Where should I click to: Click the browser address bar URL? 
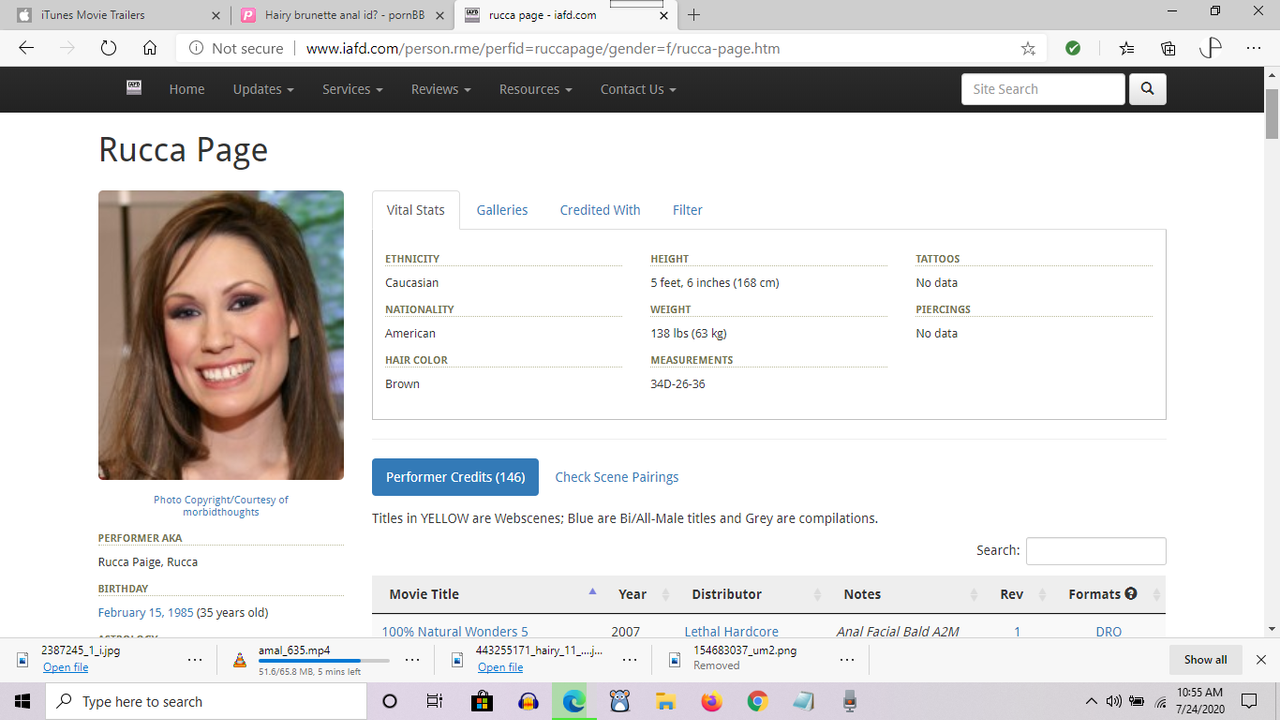pyautogui.click(x=543, y=48)
